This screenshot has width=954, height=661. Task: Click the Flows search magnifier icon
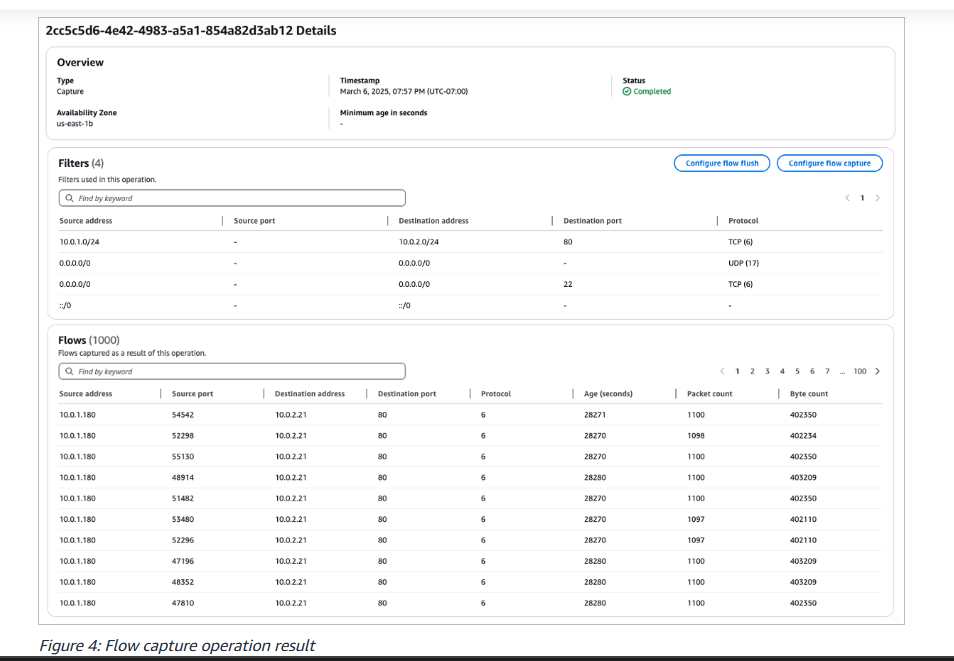click(x=69, y=371)
